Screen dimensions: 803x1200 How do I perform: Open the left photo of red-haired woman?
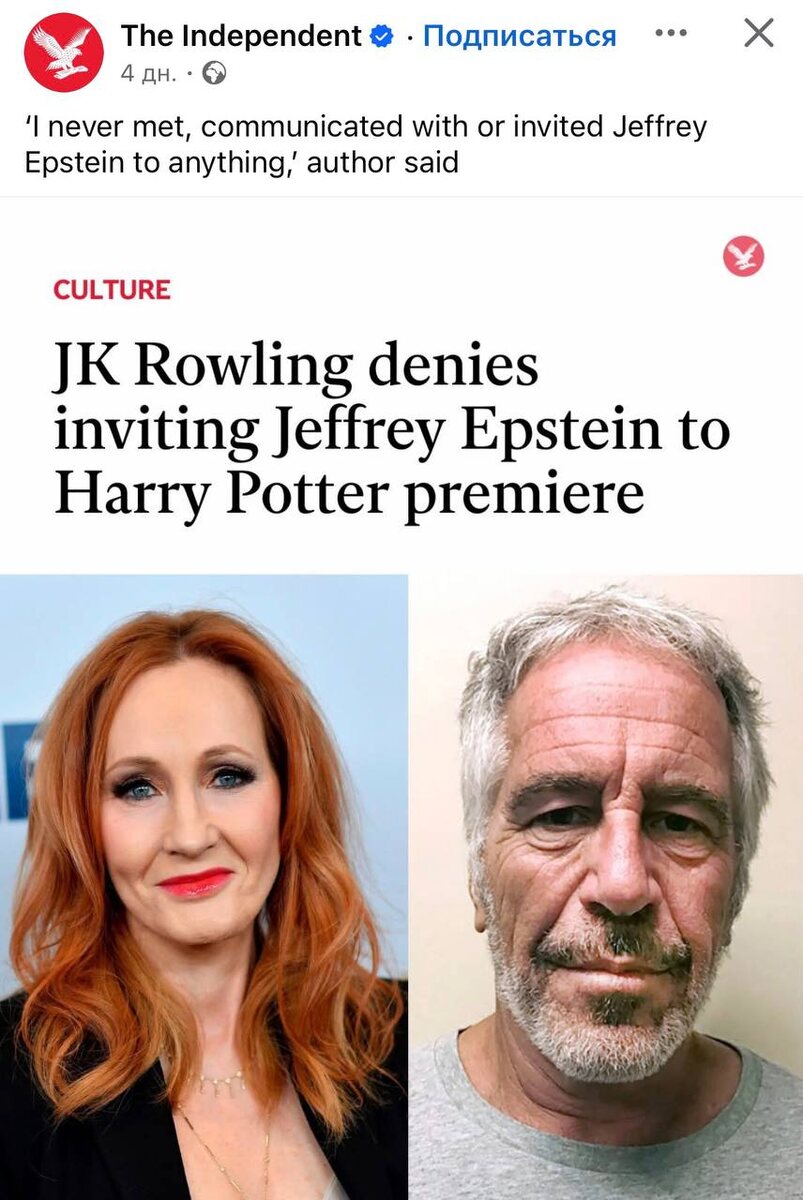click(204, 887)
